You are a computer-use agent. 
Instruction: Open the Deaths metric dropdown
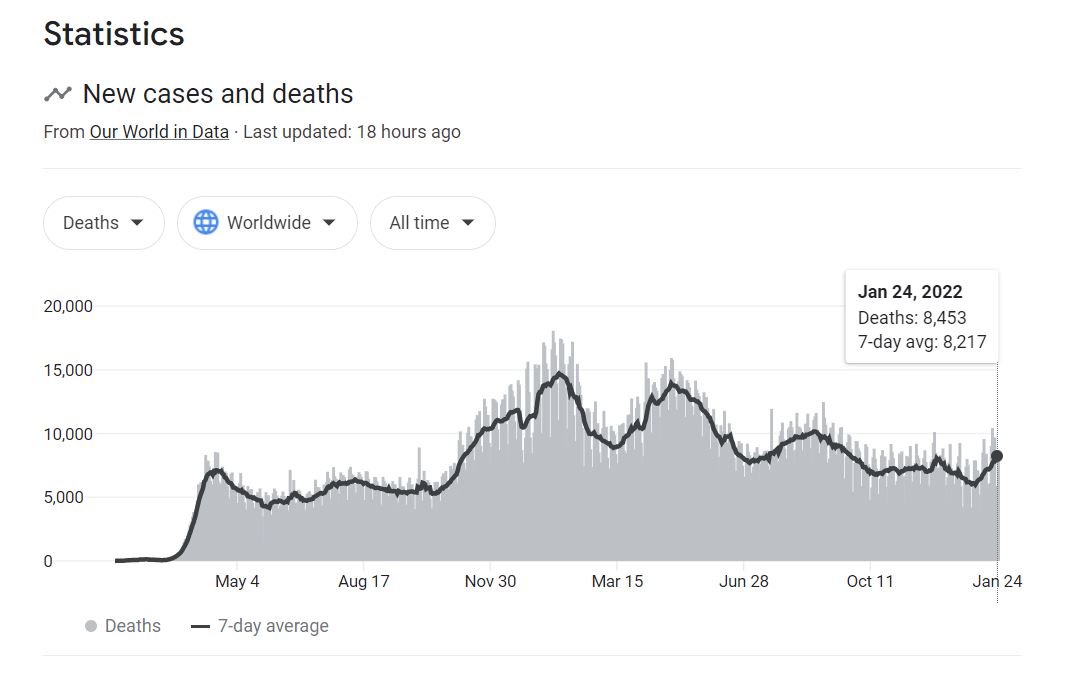pos(104,223)
